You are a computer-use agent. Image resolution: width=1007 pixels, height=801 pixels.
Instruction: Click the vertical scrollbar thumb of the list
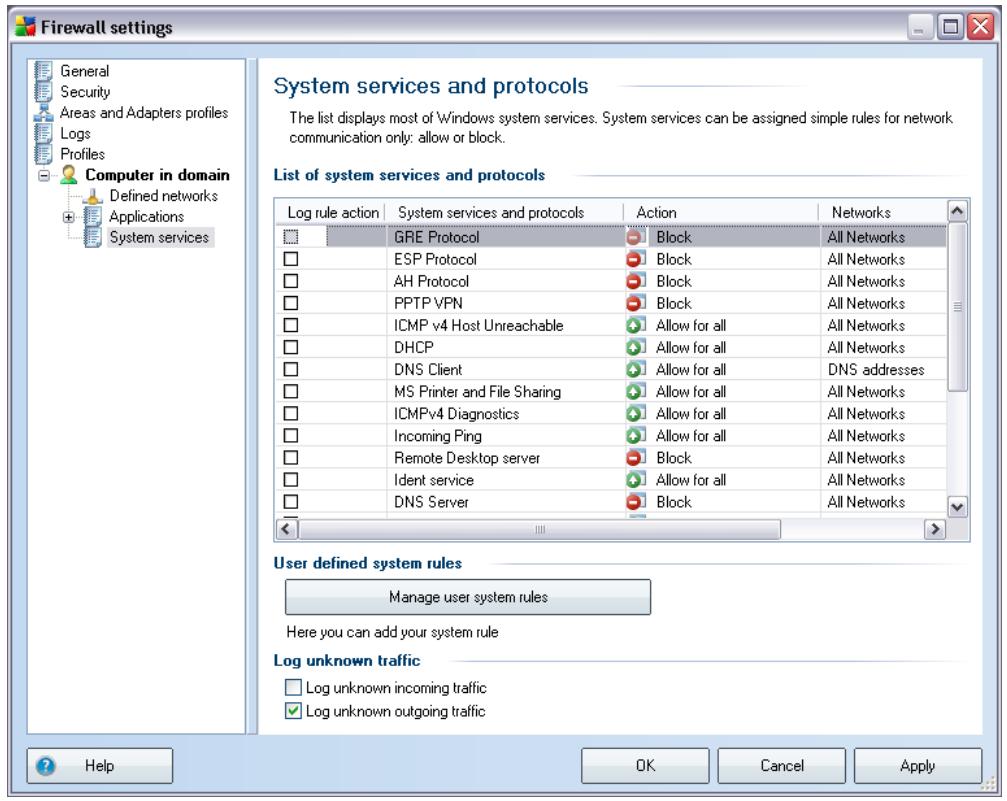tap(957, 306)
